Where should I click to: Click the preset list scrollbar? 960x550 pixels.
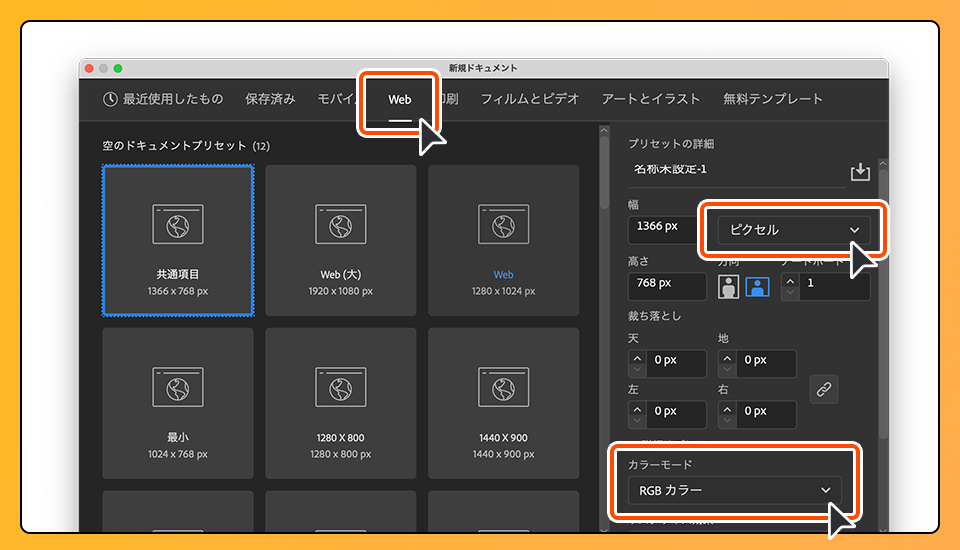[x=604, y=172]
